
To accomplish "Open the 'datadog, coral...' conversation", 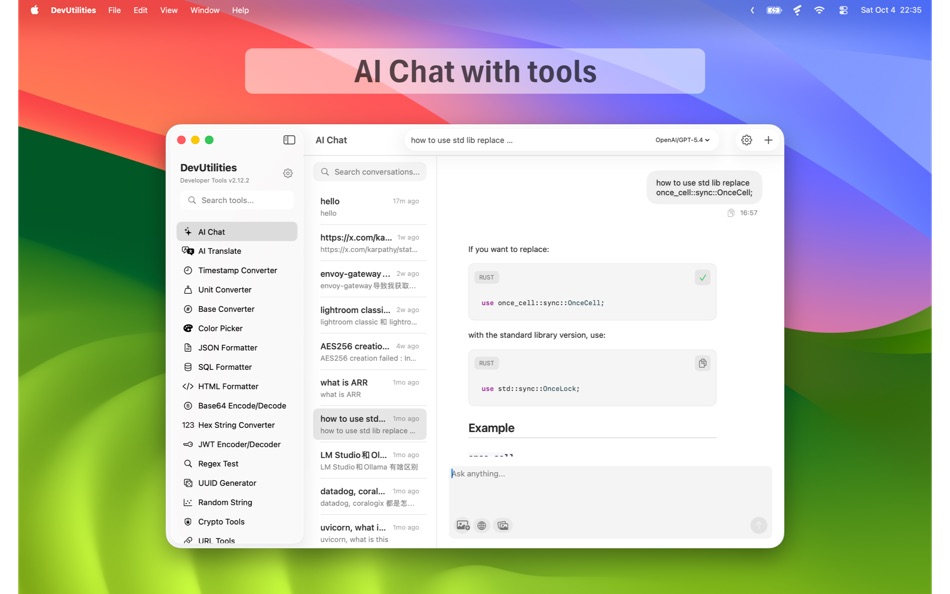I will (370, 497).
